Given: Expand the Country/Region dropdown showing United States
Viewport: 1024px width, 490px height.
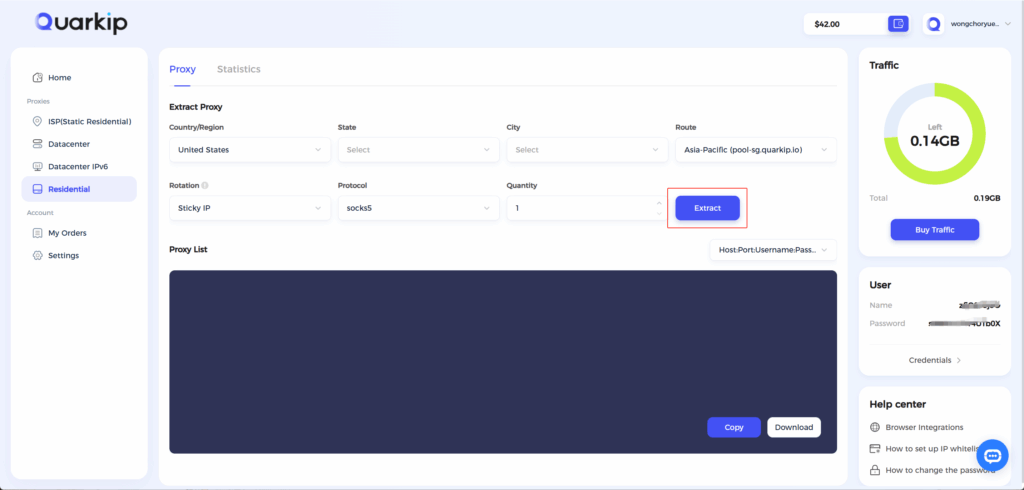Looking at the screenshot, I should click(x=249, y=150).
